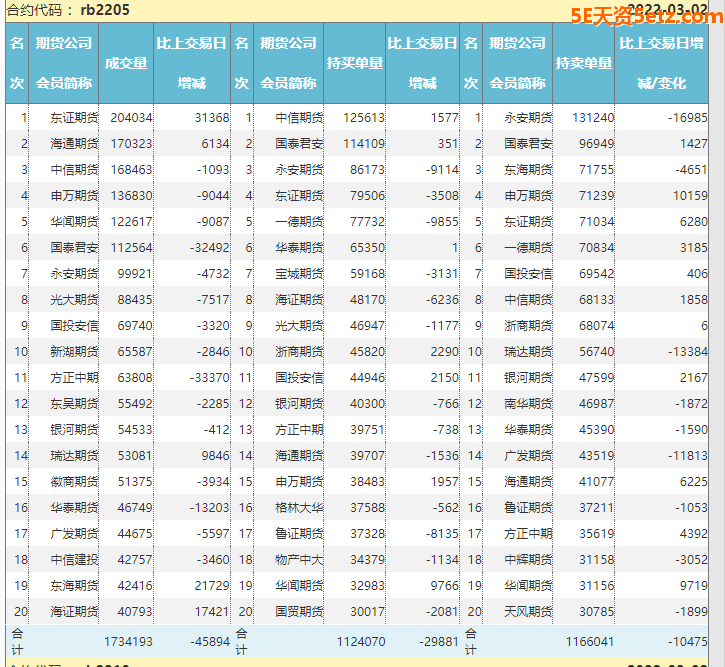
Task: Select the 物产中大 member cell
Action: [x=299, y=559]
